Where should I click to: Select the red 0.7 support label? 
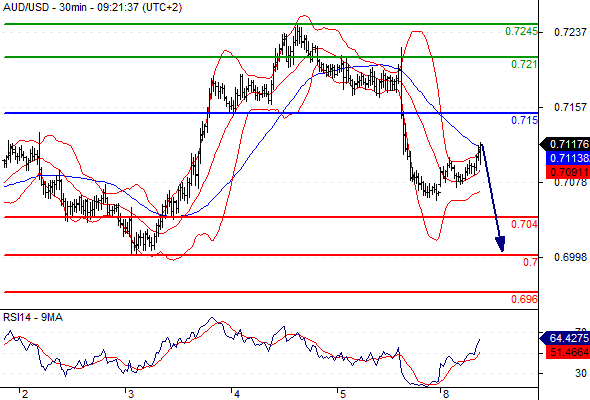coord(530,262)
